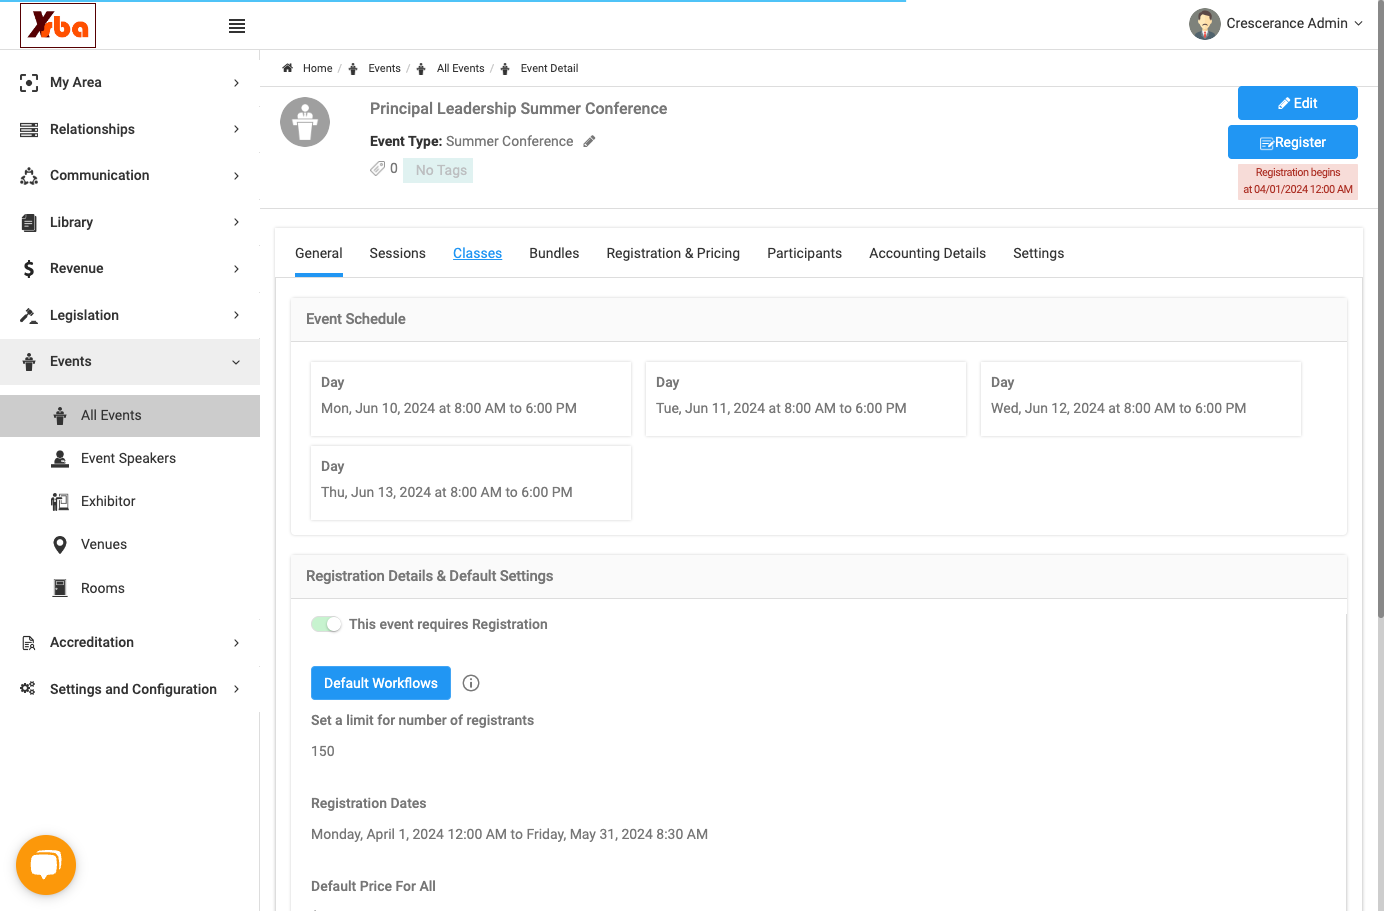Click the Event Speakers icon
This screenshot has width=1384, height=911.
pos(60,458)
